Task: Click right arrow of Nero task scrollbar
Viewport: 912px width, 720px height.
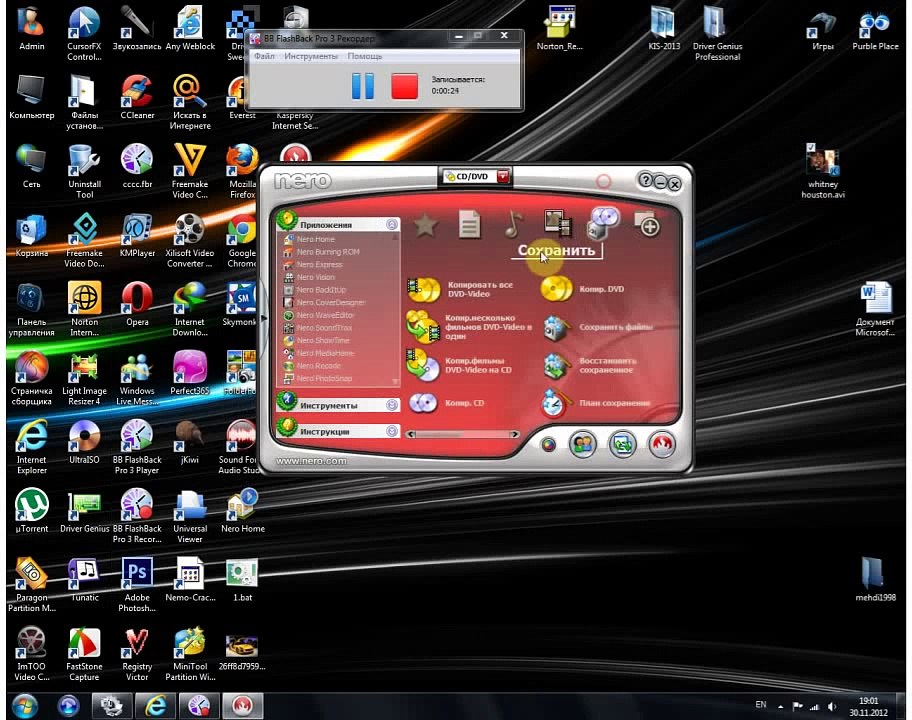Action: click(x=514, y=434)
